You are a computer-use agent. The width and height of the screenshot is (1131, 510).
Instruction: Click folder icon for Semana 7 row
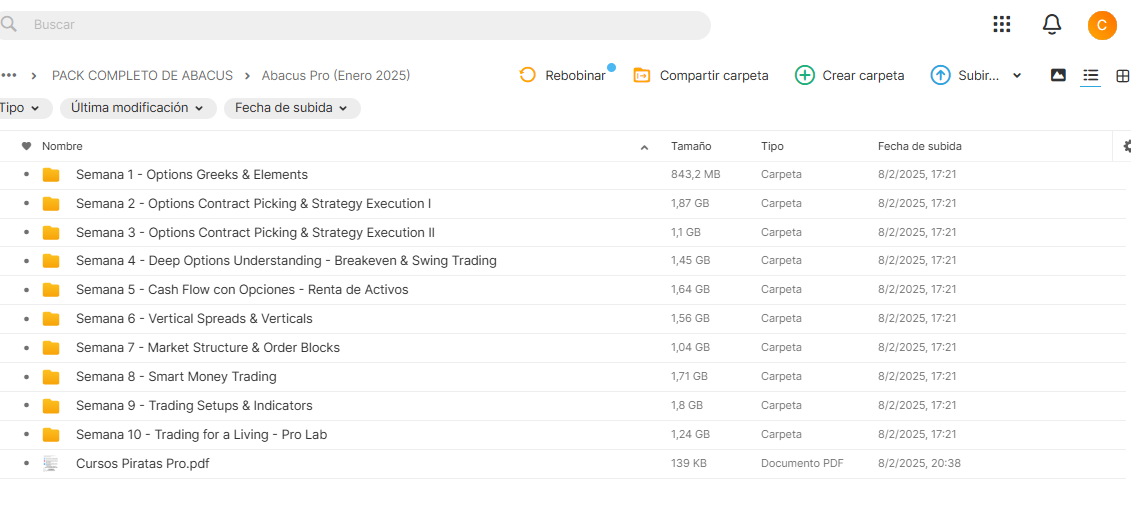50,348
